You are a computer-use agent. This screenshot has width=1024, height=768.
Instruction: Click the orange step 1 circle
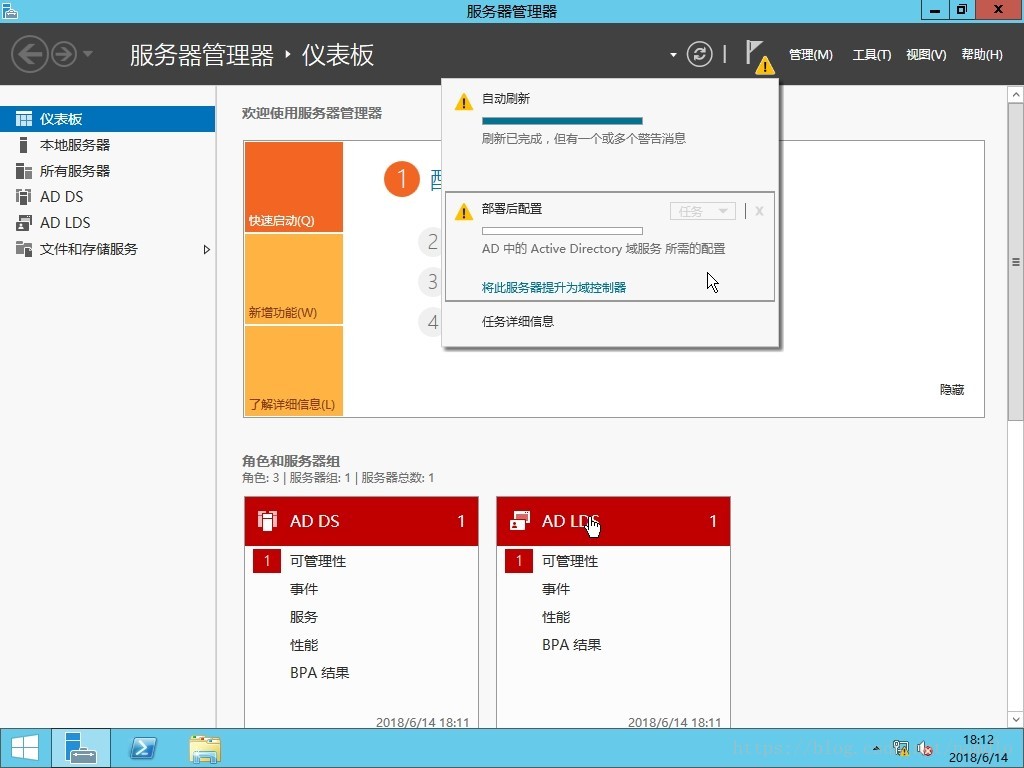point(402,179)
